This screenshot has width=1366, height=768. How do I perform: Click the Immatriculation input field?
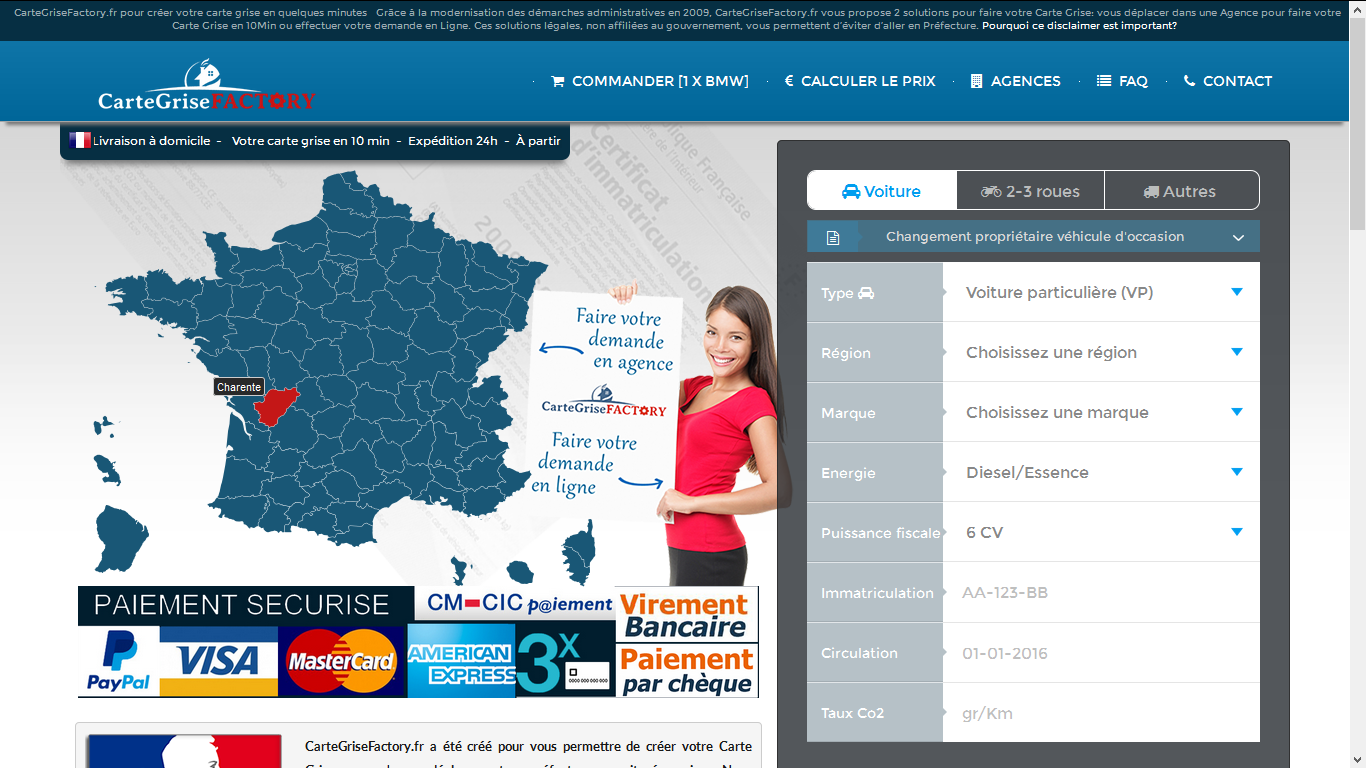pyautogui.click(x=1101, y=592)
